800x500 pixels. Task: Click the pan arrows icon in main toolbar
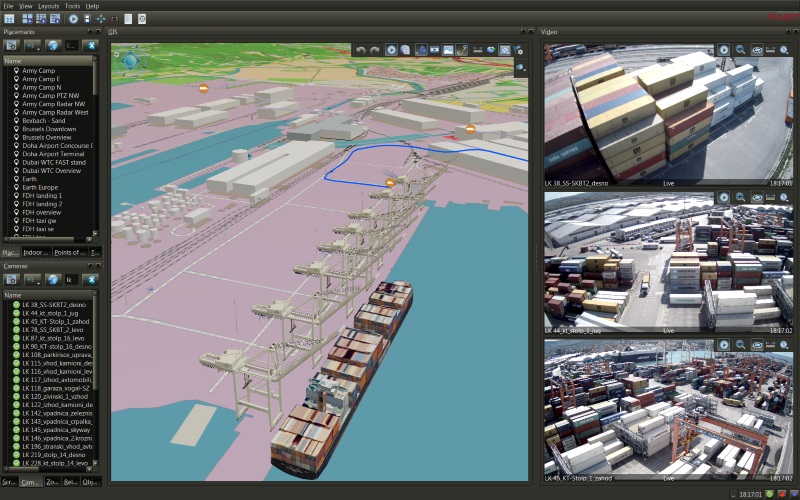click(x=101, y=19)
